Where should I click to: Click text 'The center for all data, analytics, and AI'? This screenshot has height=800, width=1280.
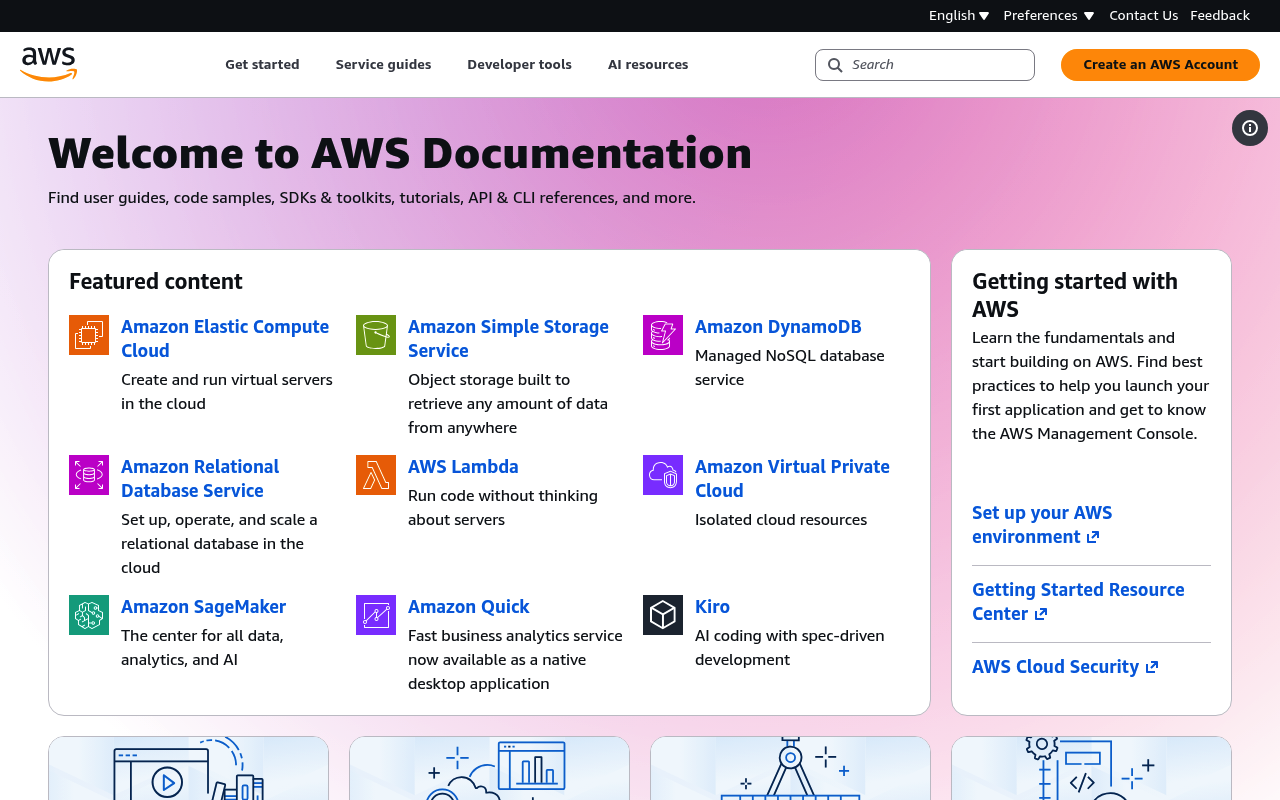point(202,648)
